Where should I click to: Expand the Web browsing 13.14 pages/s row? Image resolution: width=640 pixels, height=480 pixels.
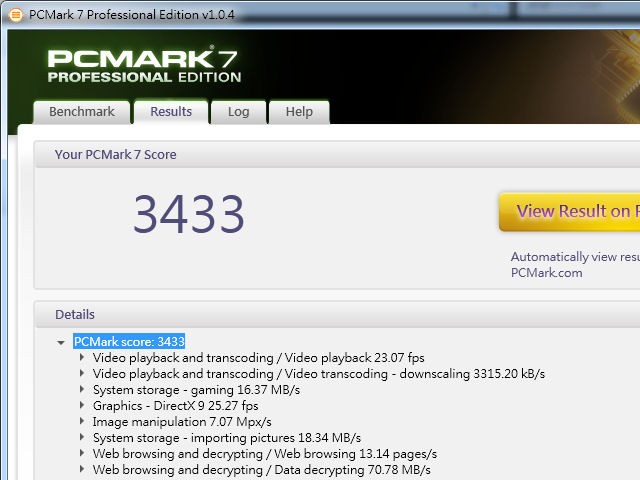coord(82,453)
